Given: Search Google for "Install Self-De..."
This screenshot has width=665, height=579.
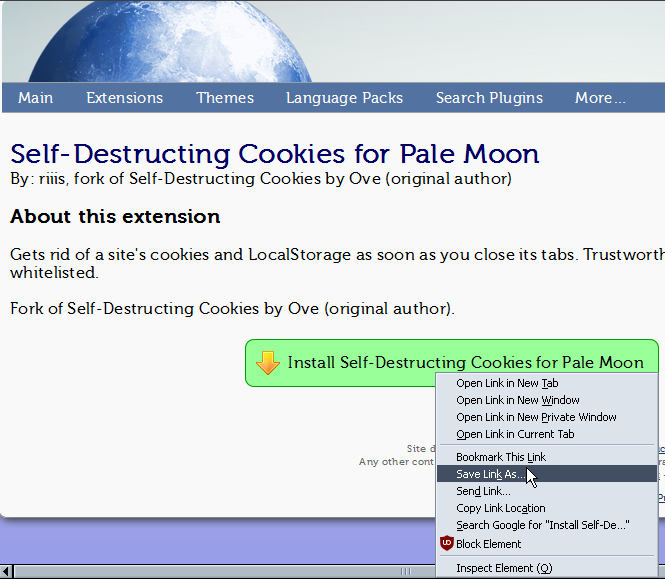Looking at the screenshot, I should click(x=547, y=525).
